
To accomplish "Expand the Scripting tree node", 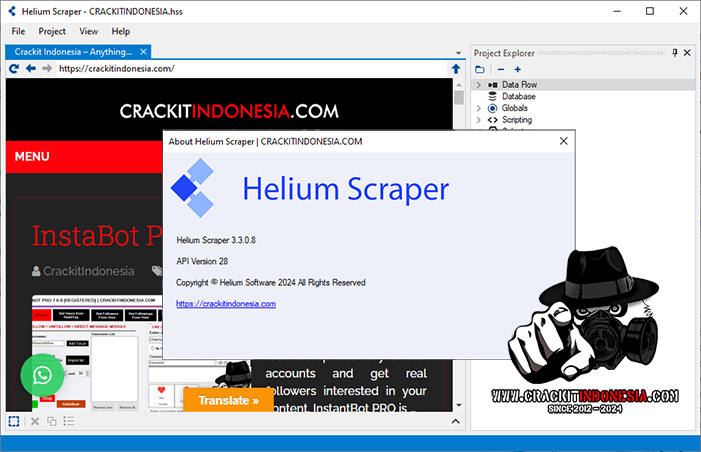I will point(479,120).
